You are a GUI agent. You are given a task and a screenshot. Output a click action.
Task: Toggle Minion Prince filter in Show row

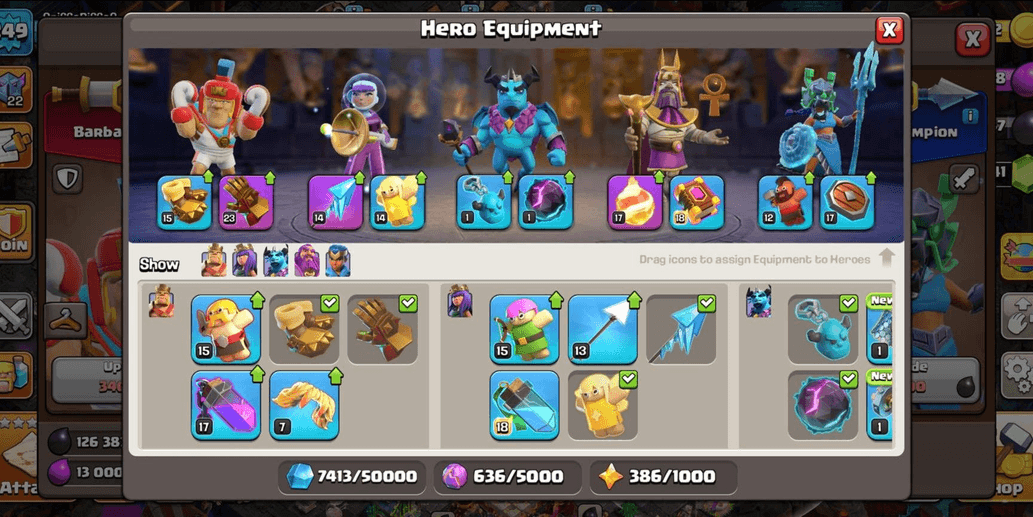click(x=275, y=260)
